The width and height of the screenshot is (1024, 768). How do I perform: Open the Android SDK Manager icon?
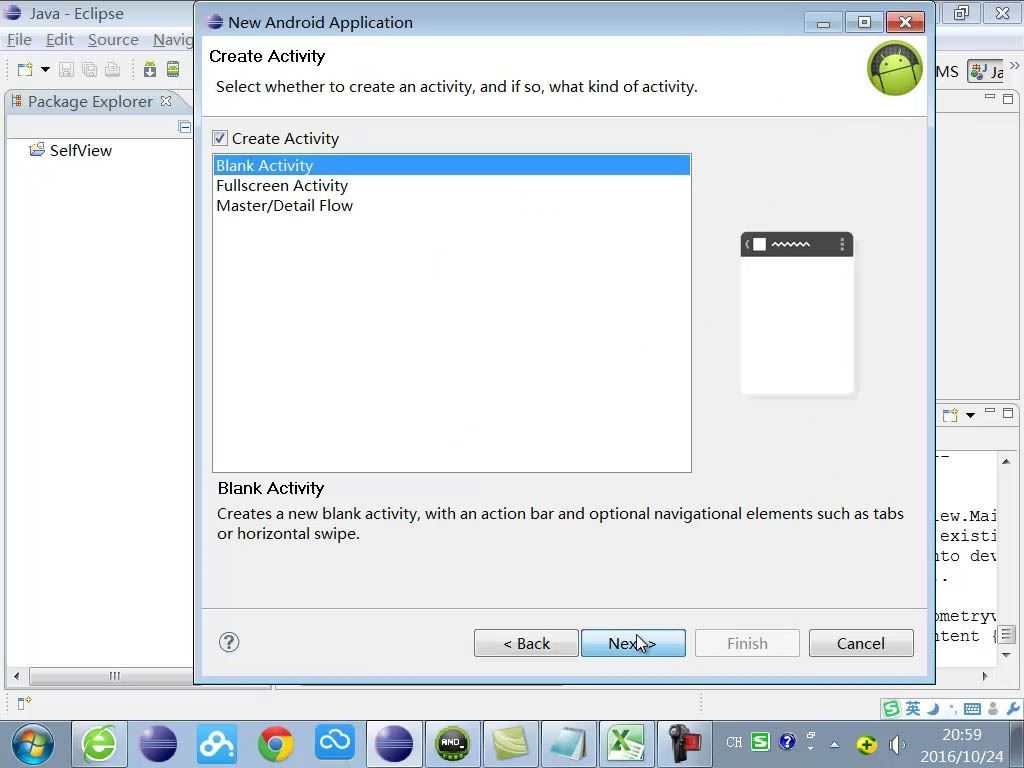pyautogui.click(x=150, y=69)
